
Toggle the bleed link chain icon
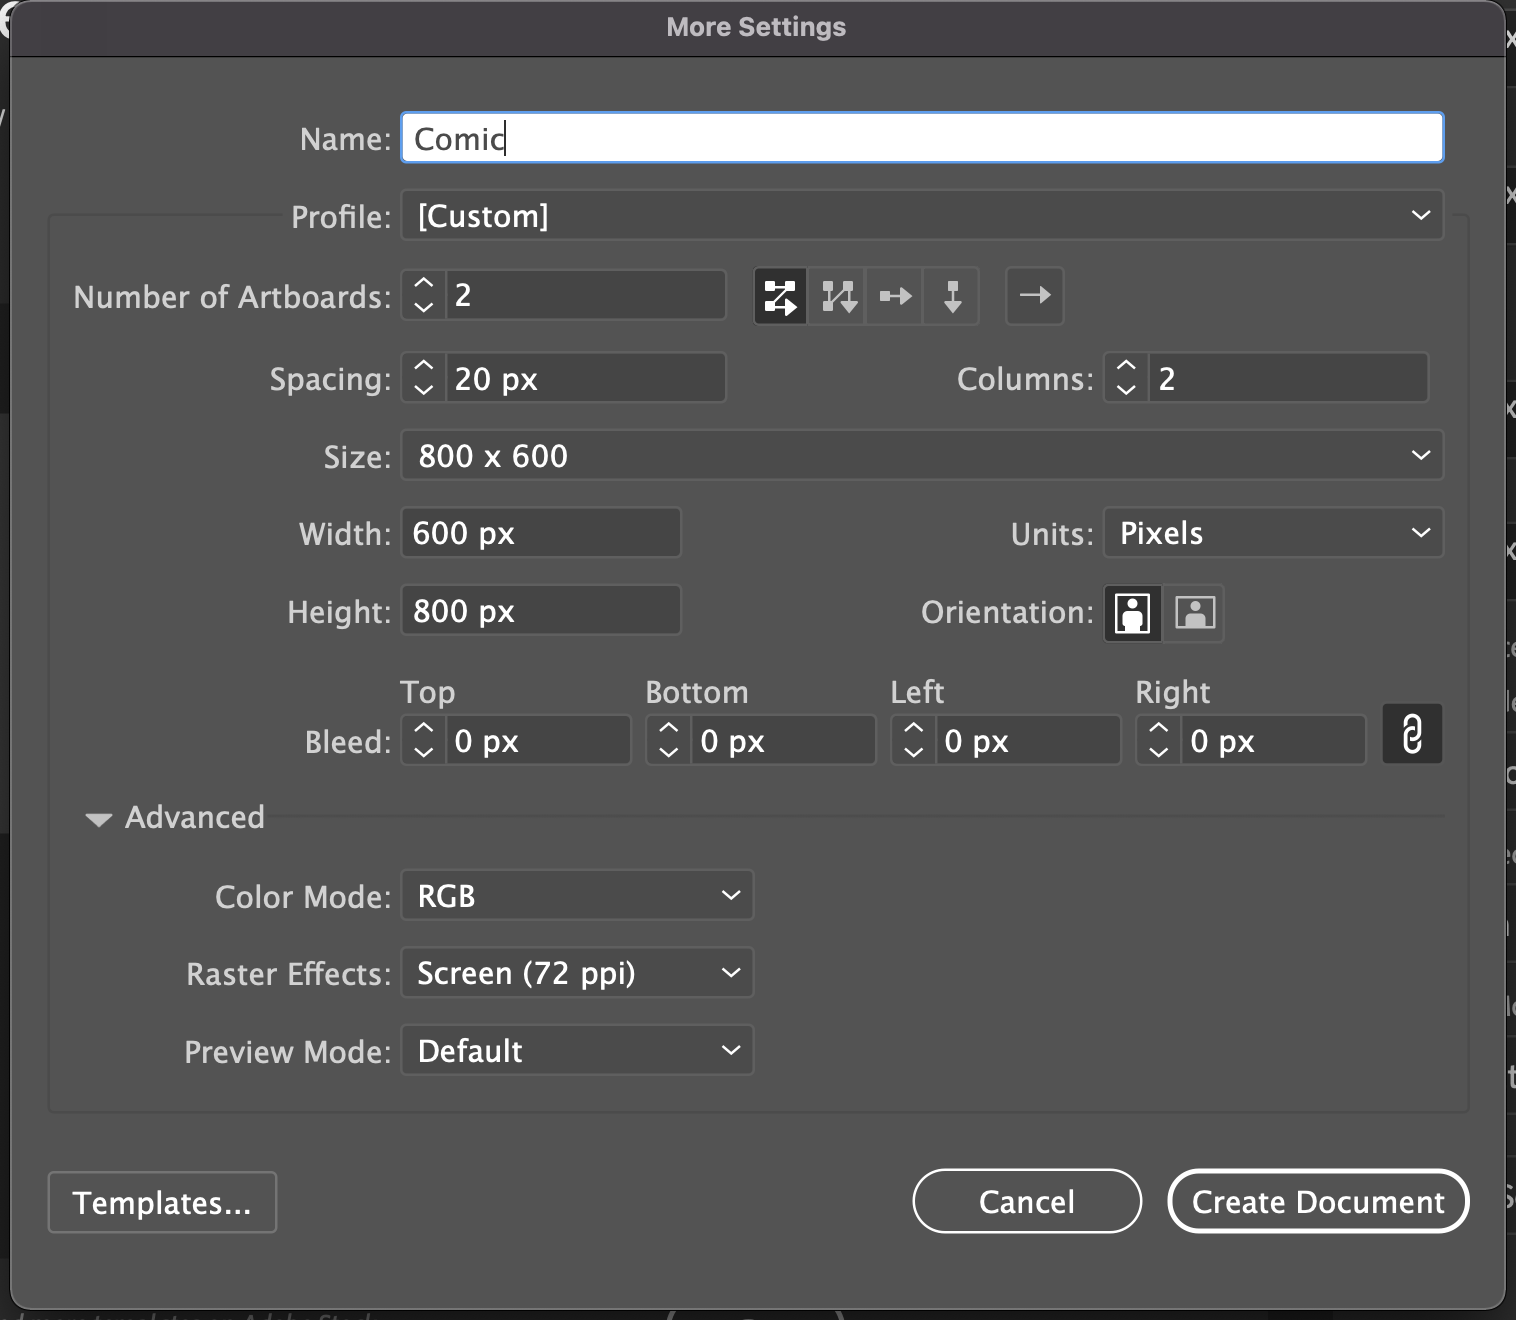(1411, 735)
